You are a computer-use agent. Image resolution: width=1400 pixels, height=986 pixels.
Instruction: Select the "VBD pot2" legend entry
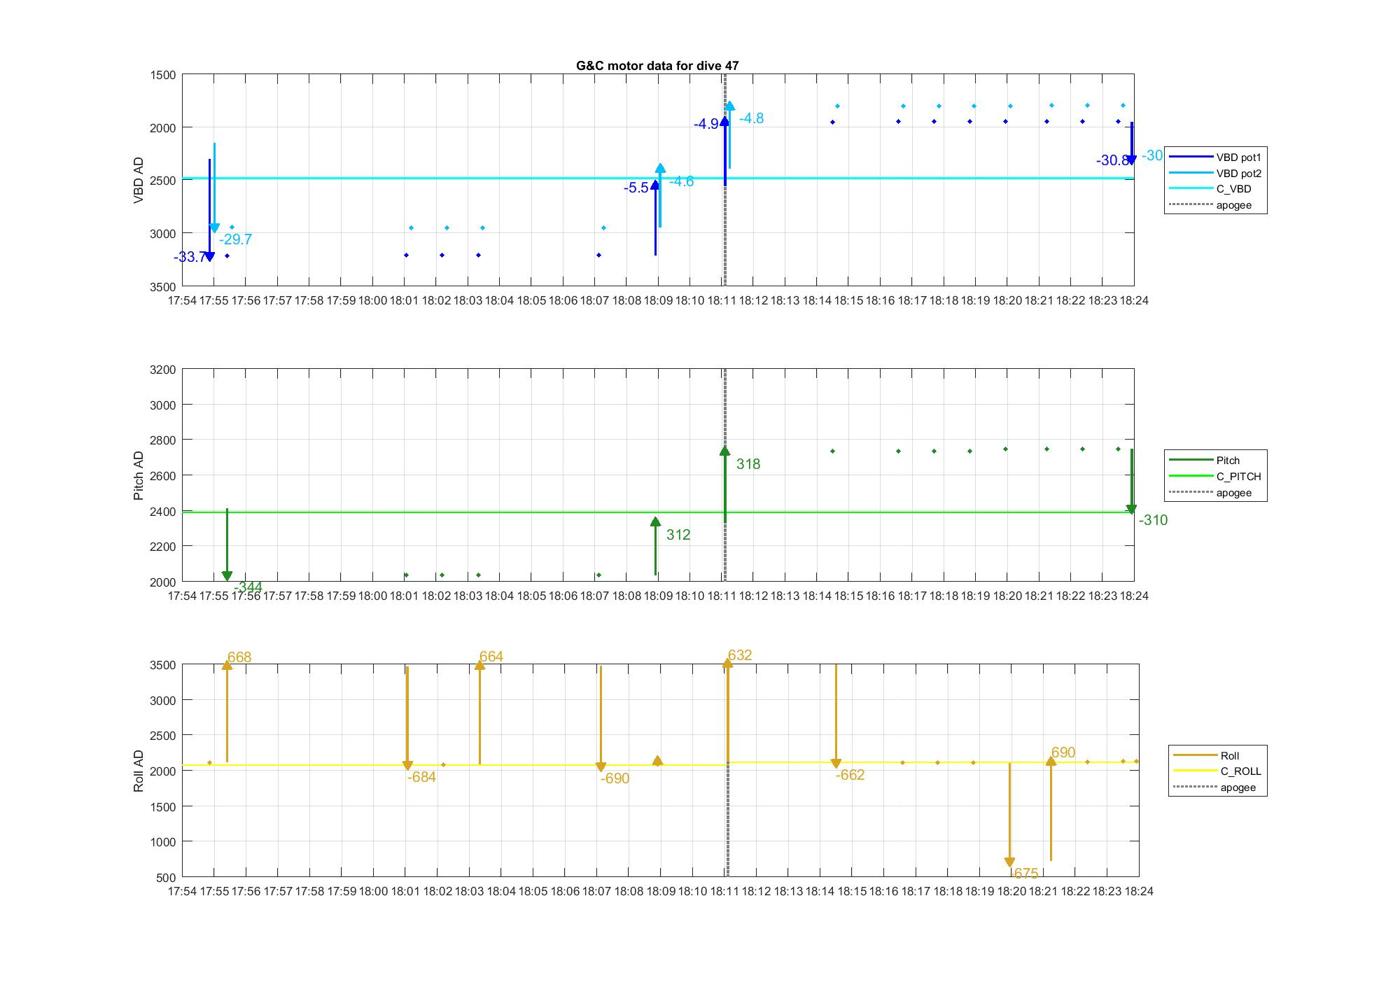[x=1216, y=173]
